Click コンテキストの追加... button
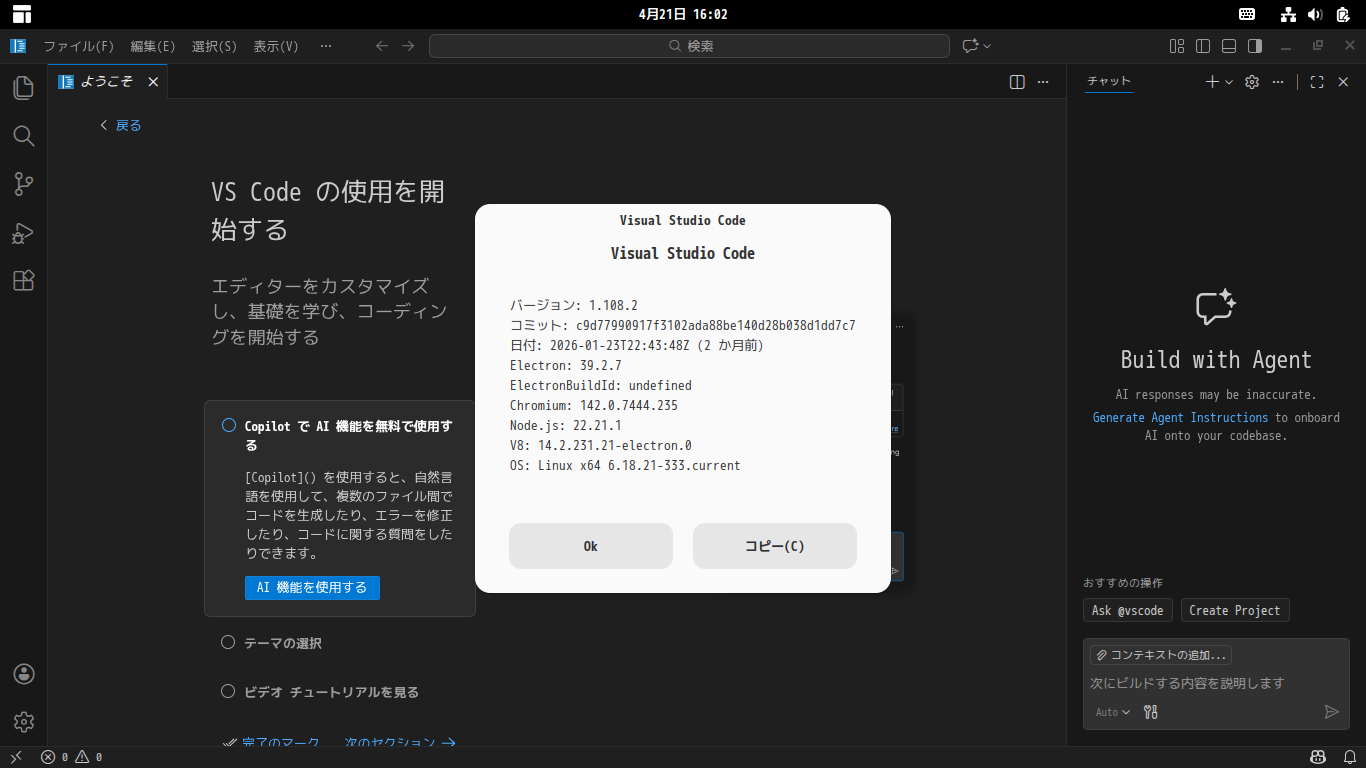This screenshot has height=768, width=1366. click(1161, 655)
